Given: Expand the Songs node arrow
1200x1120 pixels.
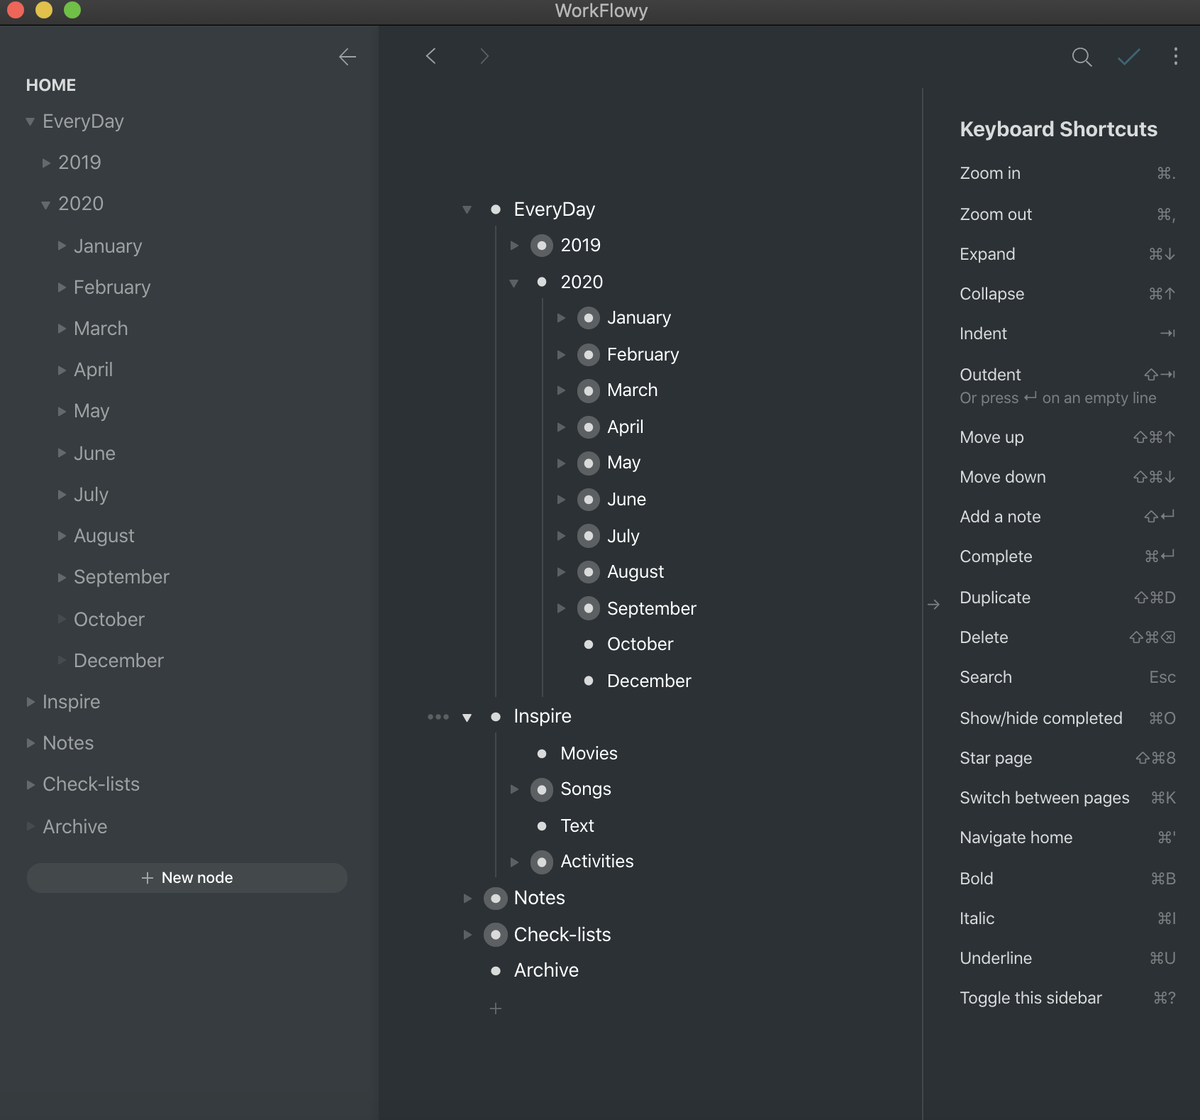Looking at the screenshot, I should [x=514, y=789].
